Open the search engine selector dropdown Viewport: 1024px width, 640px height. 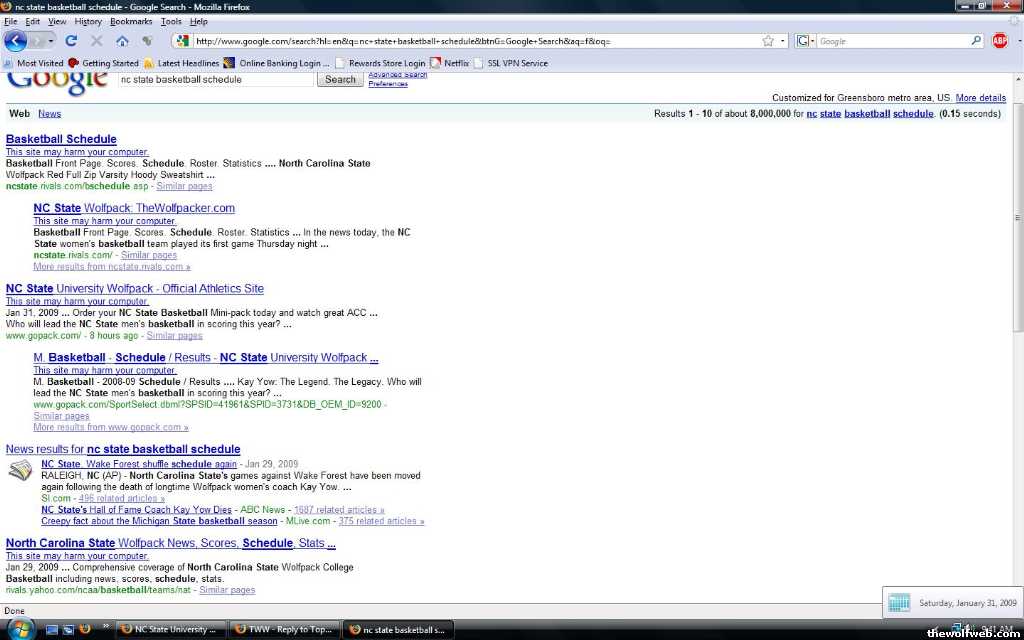pyautogui.click(x=806, y=41)
